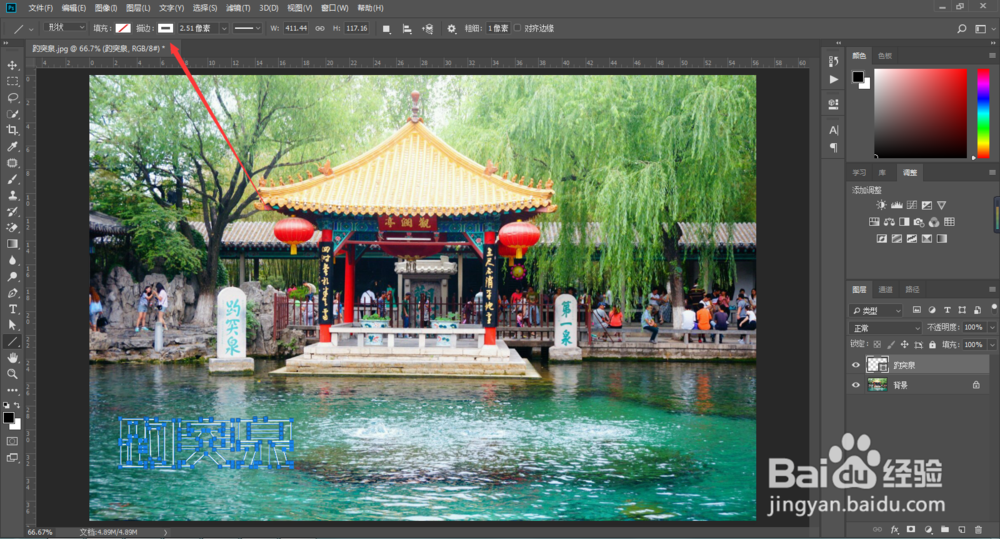Image resolution: width=1000 pixels, height=539 pixels.
Task: Add a Levels adjustment
Action: (896, 205)
